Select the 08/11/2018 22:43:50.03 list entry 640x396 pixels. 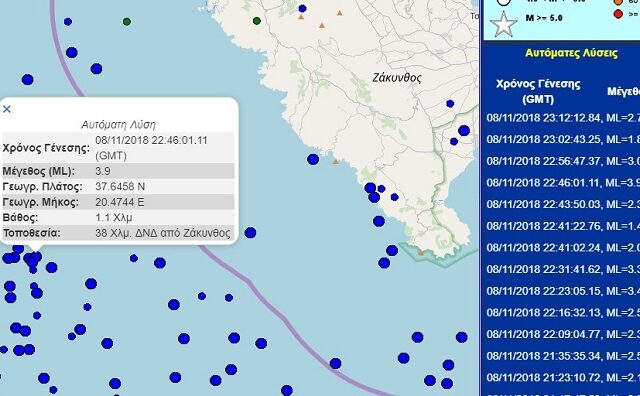[x=563, y=205]
